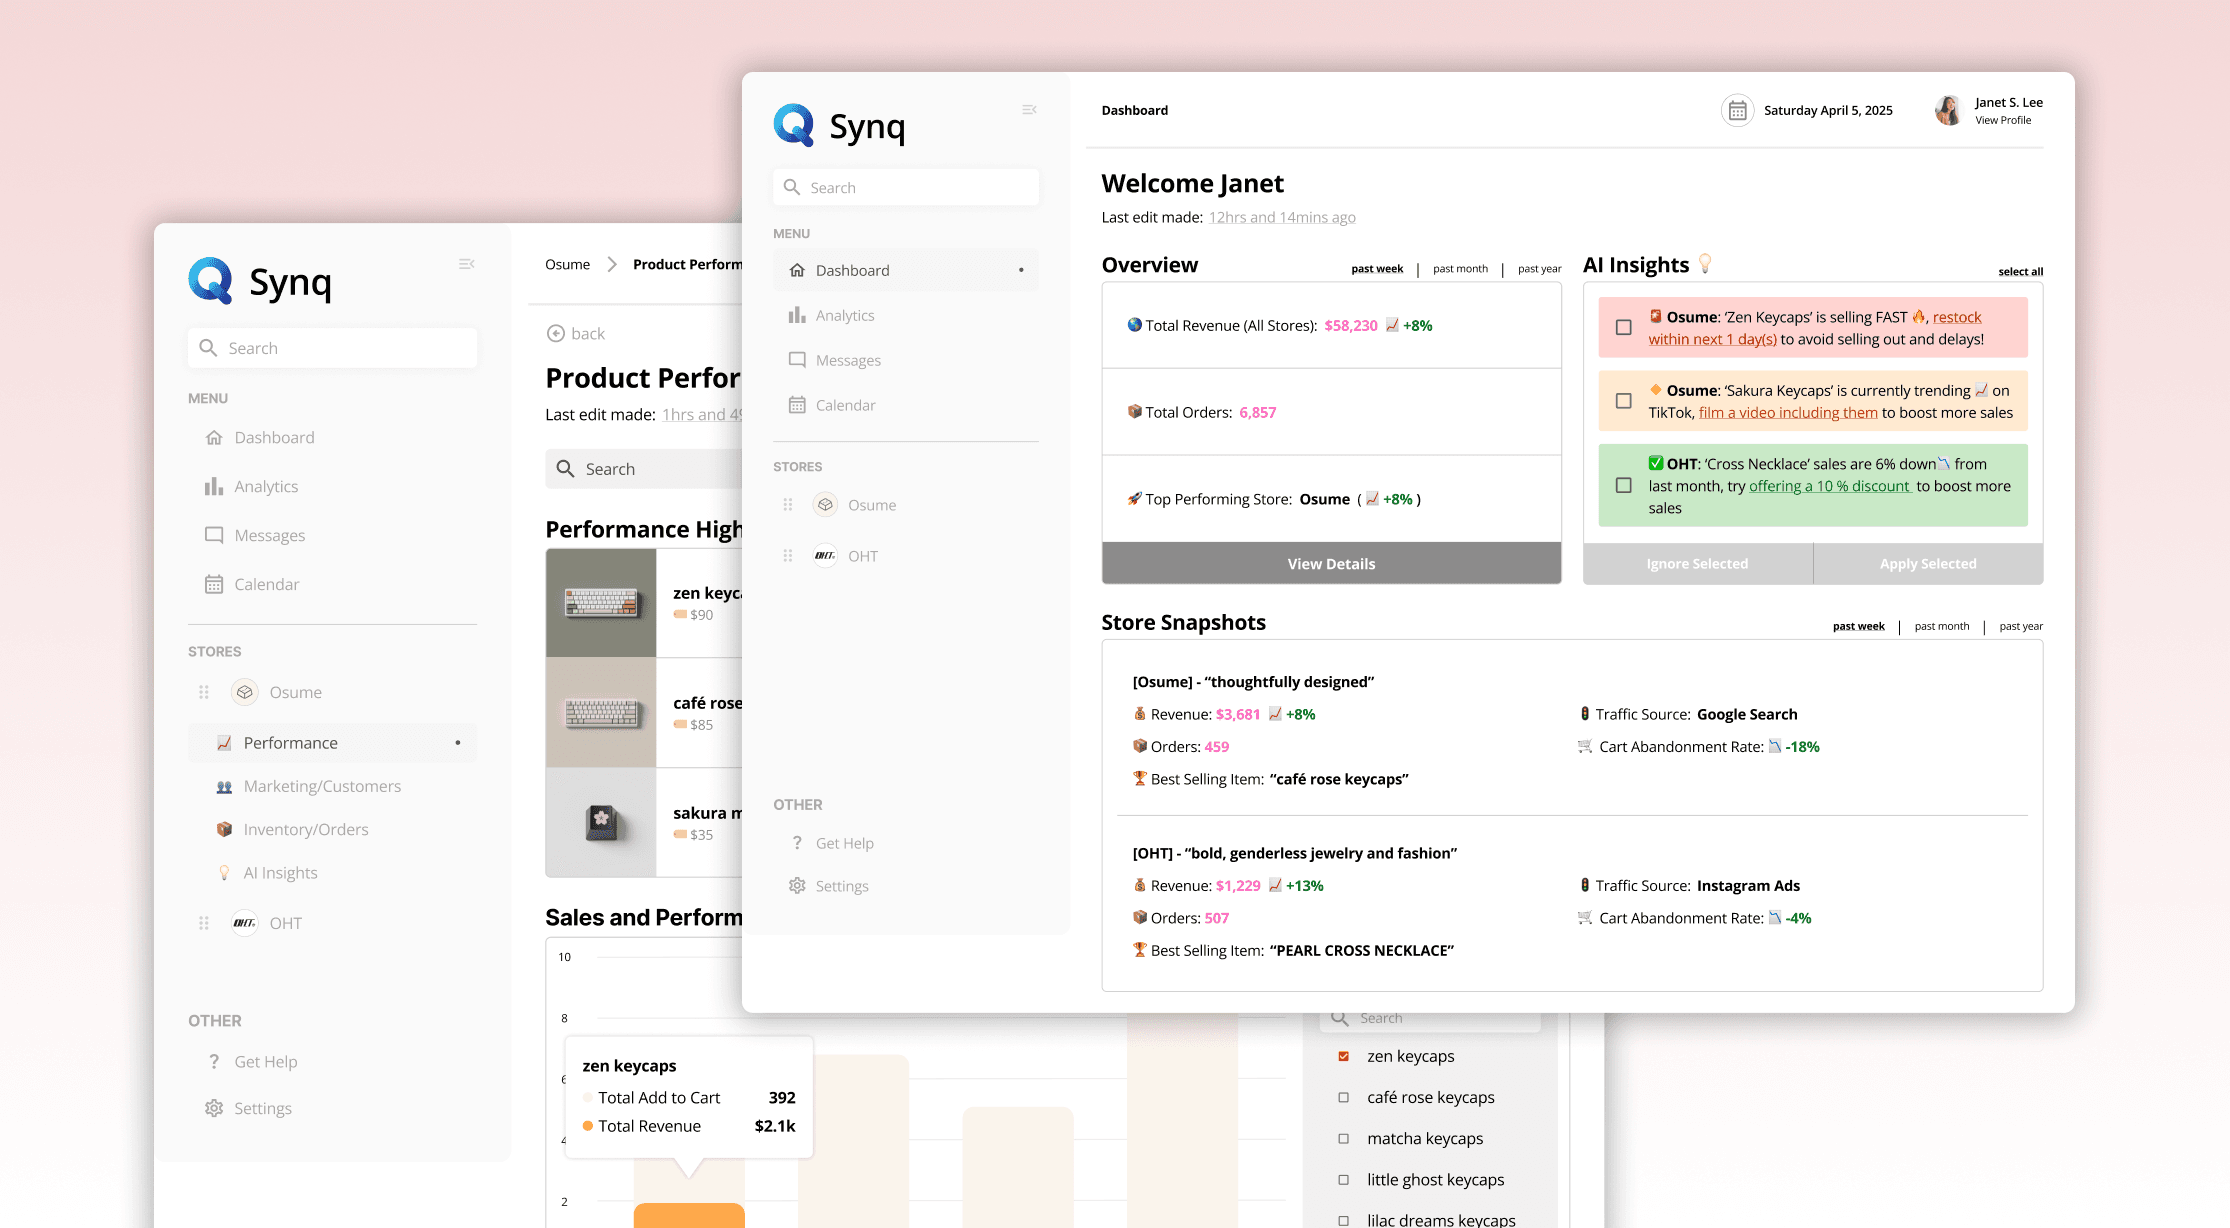Click Janet S. Lee's profile avatar
Screen dimensions: 2230x1228
pyautogui.click(x=1948, y=111)
